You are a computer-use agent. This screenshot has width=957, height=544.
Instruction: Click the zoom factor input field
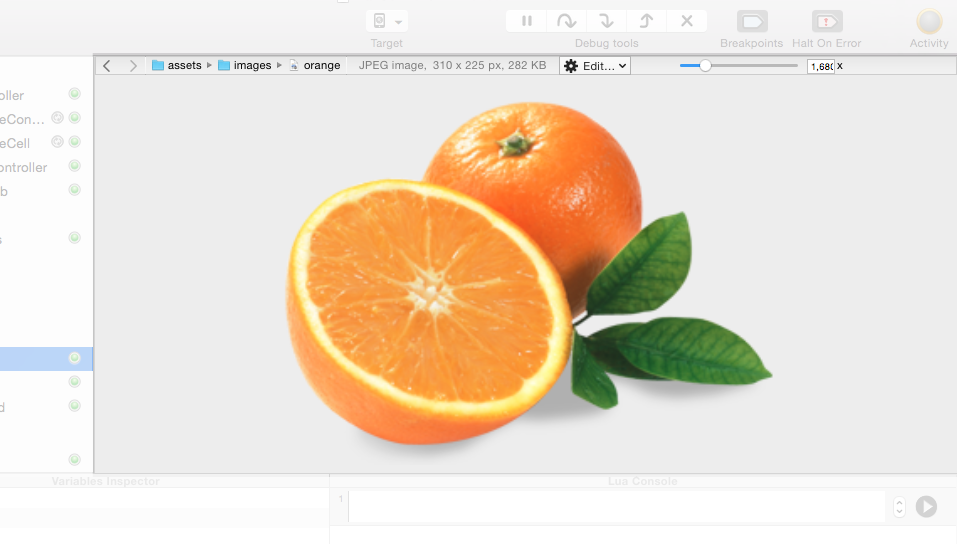(x=821, y=66)
